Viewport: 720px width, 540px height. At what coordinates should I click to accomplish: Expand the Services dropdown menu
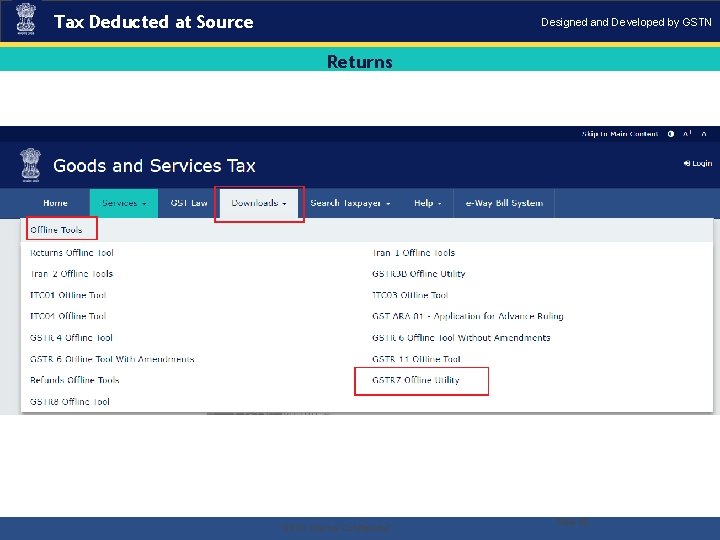point(124,203)
